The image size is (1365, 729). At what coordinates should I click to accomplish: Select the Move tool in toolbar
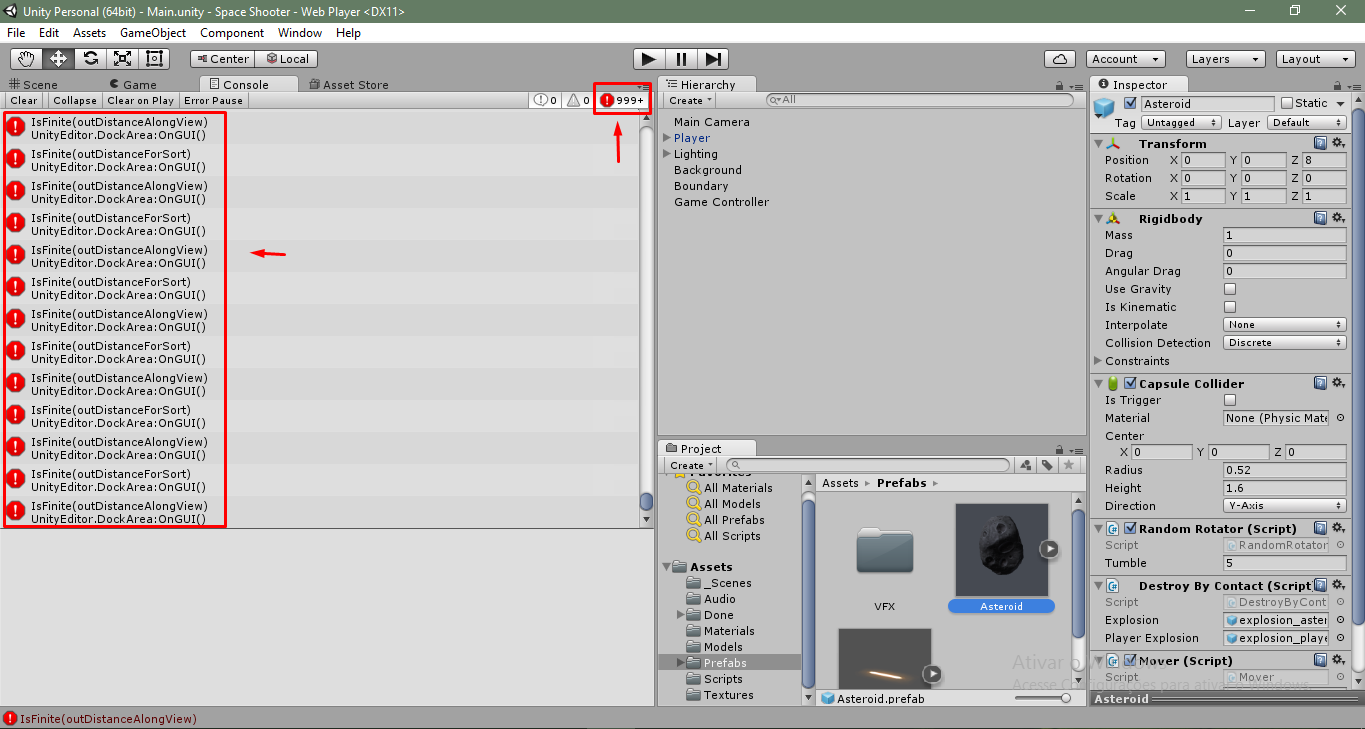(58, 59)
